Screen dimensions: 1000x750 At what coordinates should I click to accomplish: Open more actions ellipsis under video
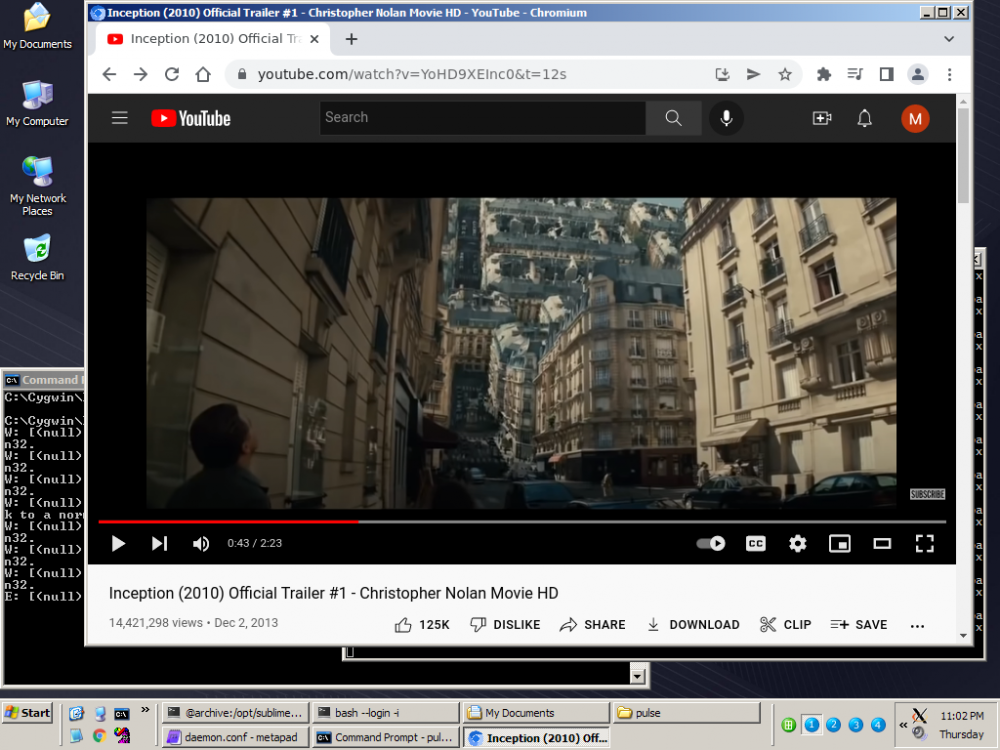click(917, 625)
